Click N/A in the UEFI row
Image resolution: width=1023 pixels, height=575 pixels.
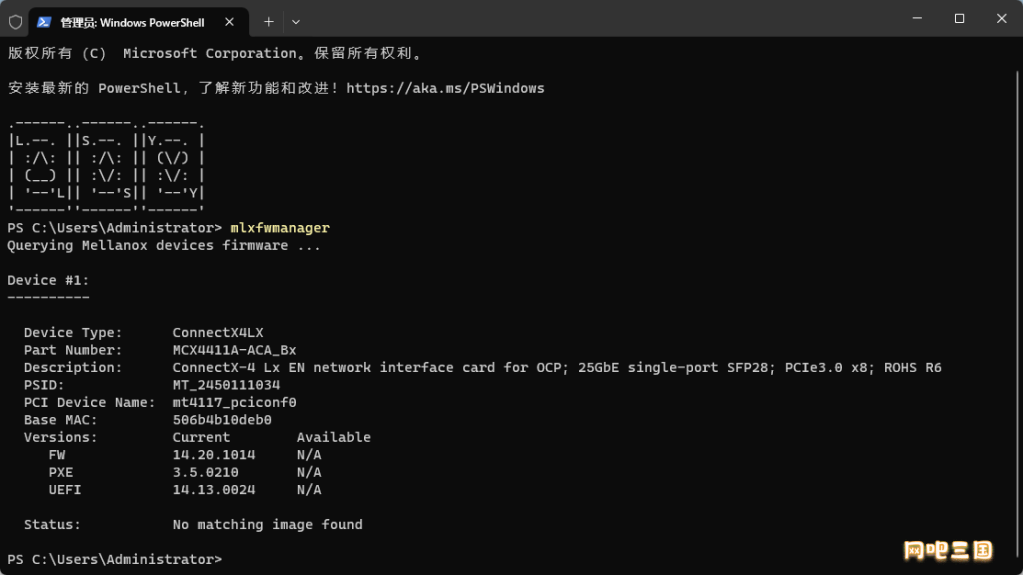point(309,490)
